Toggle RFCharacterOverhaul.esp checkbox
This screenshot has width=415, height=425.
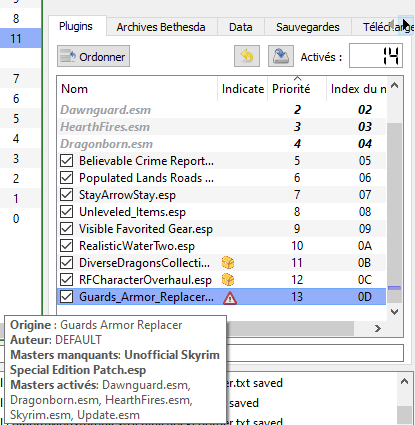click(67, 280)
